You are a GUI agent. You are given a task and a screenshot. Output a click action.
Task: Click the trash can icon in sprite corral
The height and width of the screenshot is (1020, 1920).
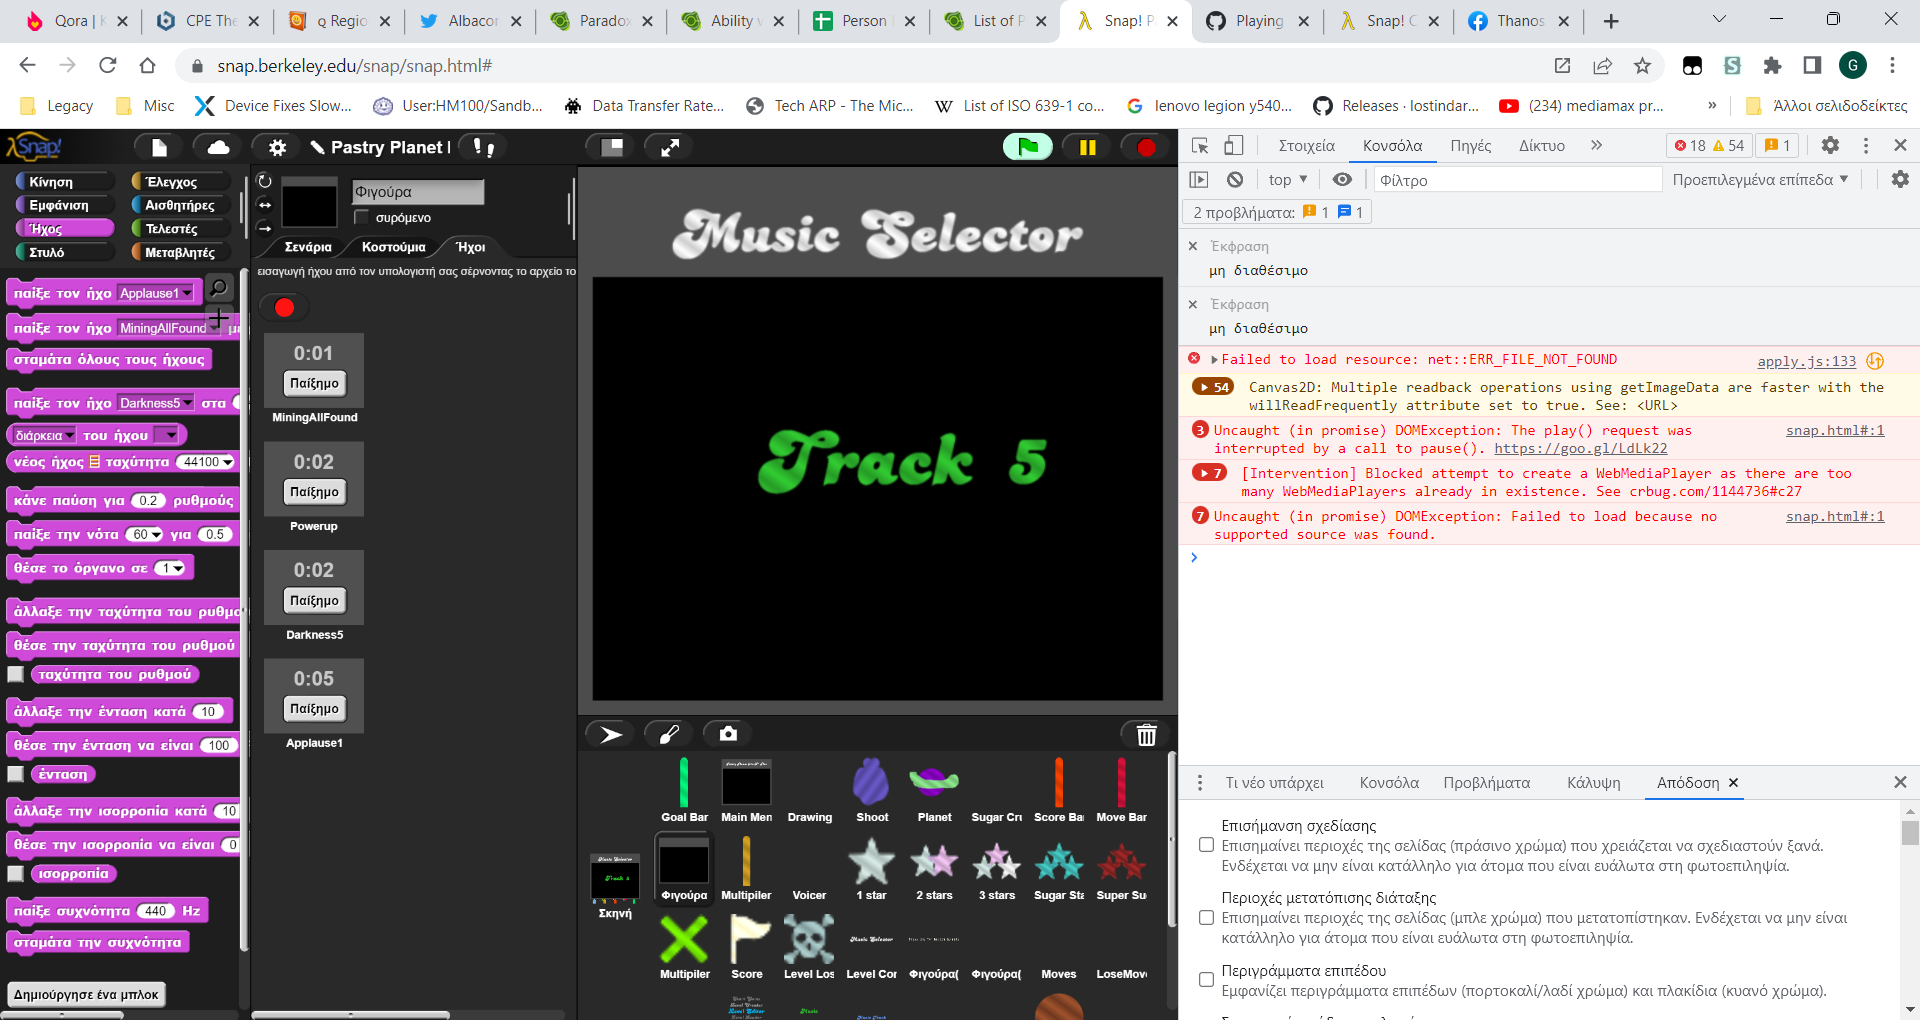[1146, 734]
